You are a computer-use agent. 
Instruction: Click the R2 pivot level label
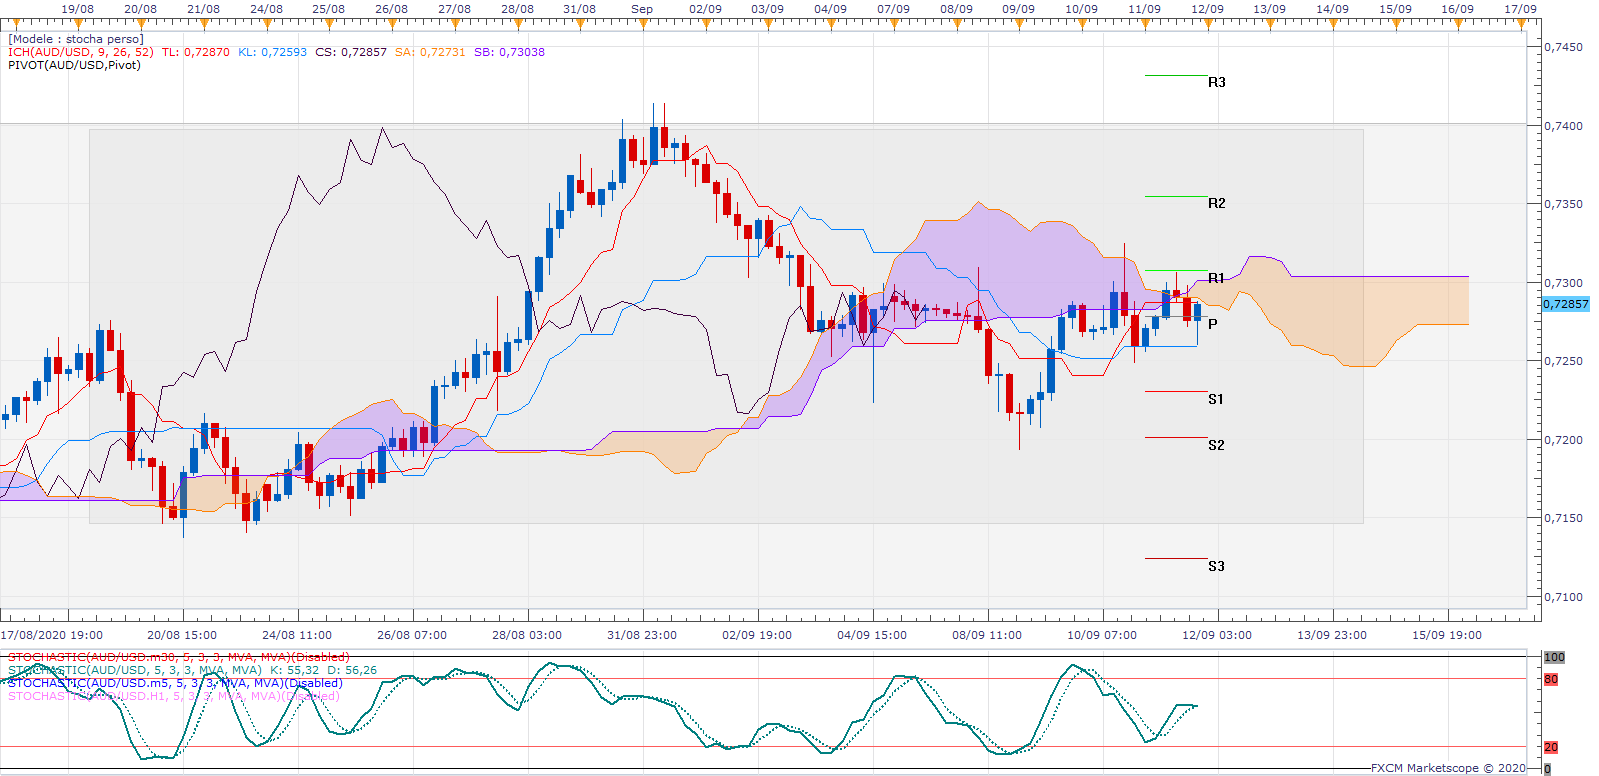coord(1216,203)
